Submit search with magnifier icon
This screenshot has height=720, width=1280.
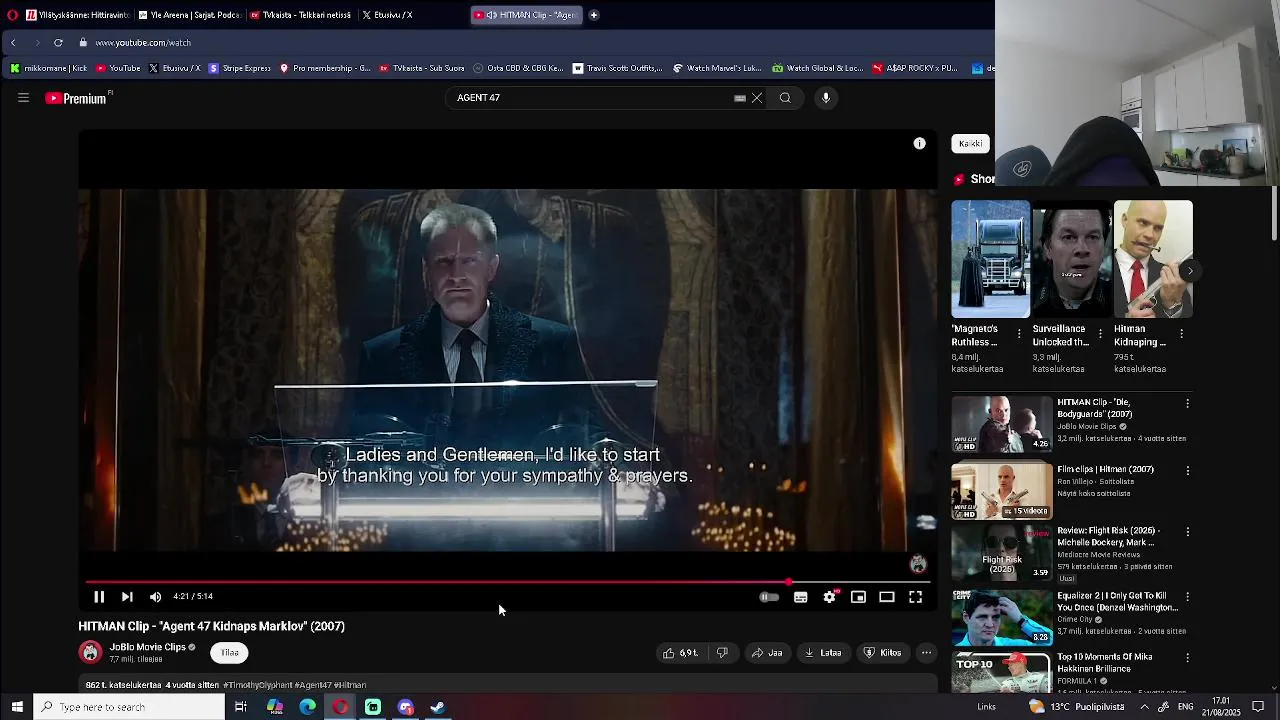[785, 98]
